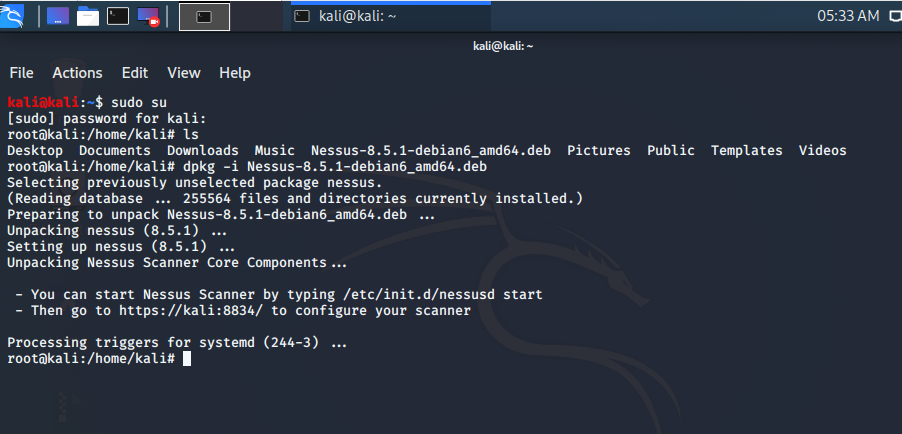Image resolution: width=902 pixels, height=434 pixels.
Task: Open the Help menu
Action: 234,73
